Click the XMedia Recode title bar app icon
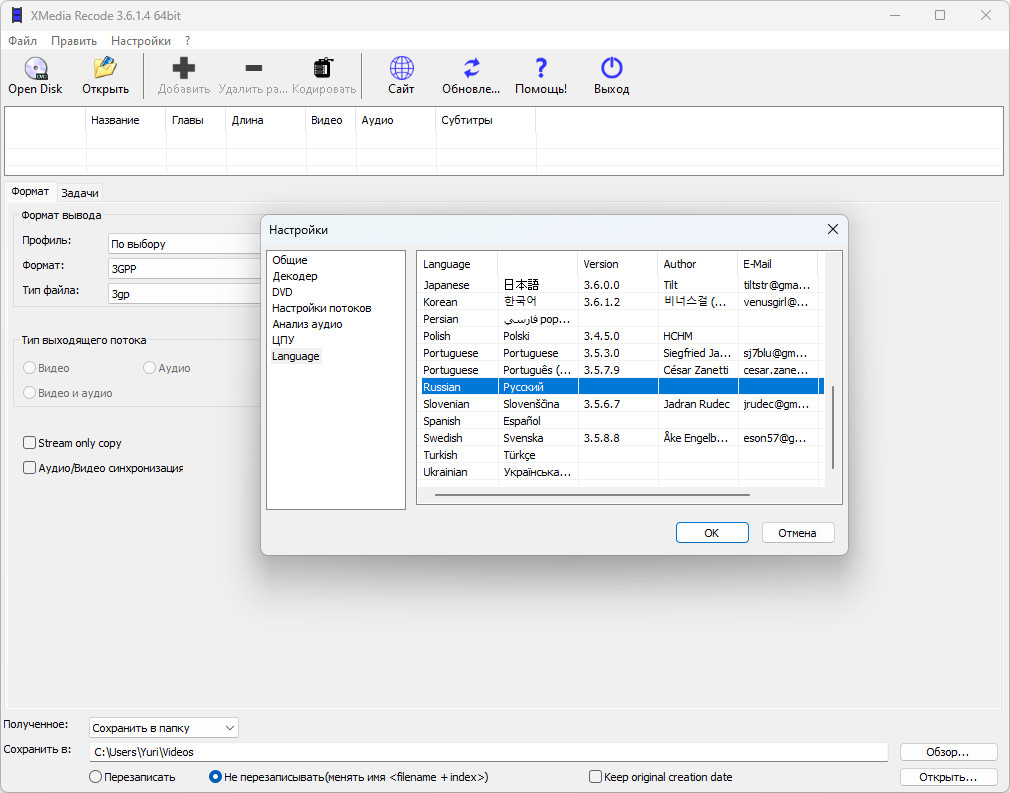This screenshot has width=1010, height=793. click(x=17, y=15)
